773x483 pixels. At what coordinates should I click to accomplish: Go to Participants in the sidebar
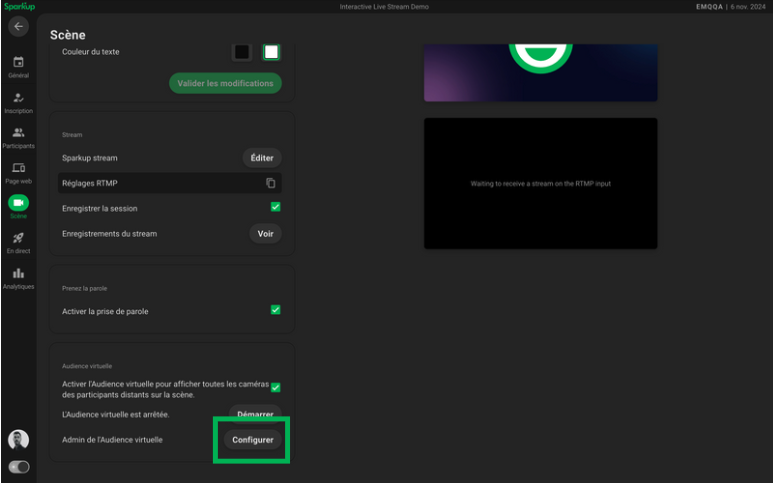point(18,133)
